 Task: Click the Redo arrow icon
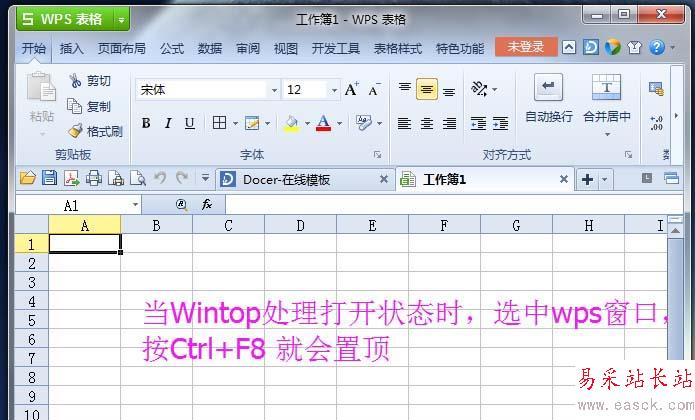point(182,178)
